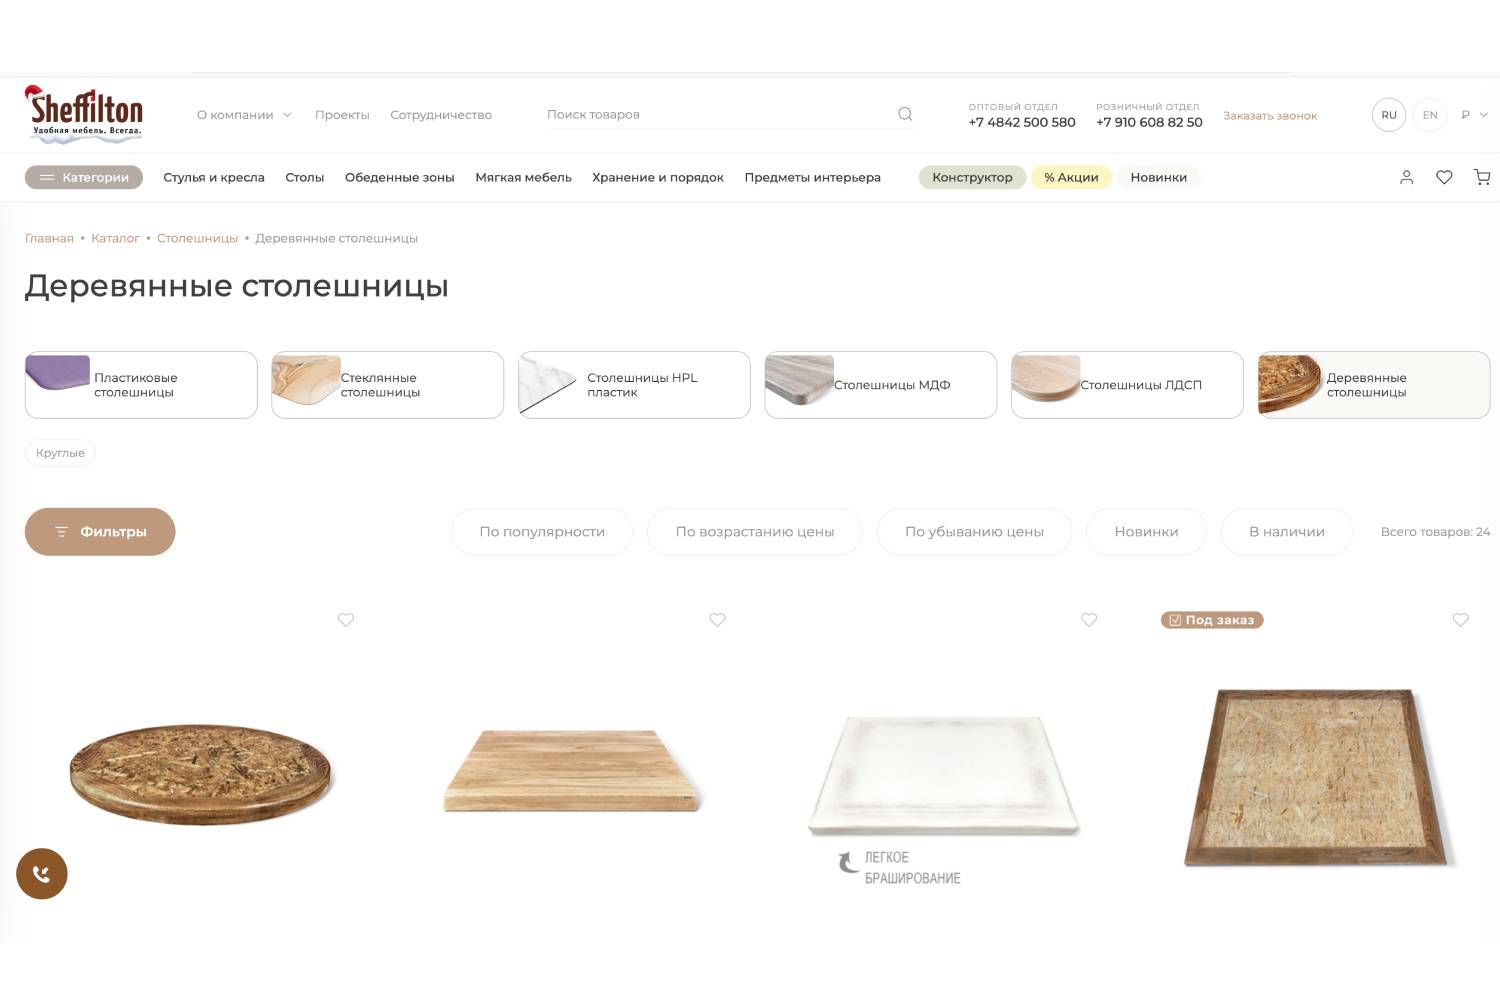Go to 'Мягкая мебель' section

pos(523,177)
